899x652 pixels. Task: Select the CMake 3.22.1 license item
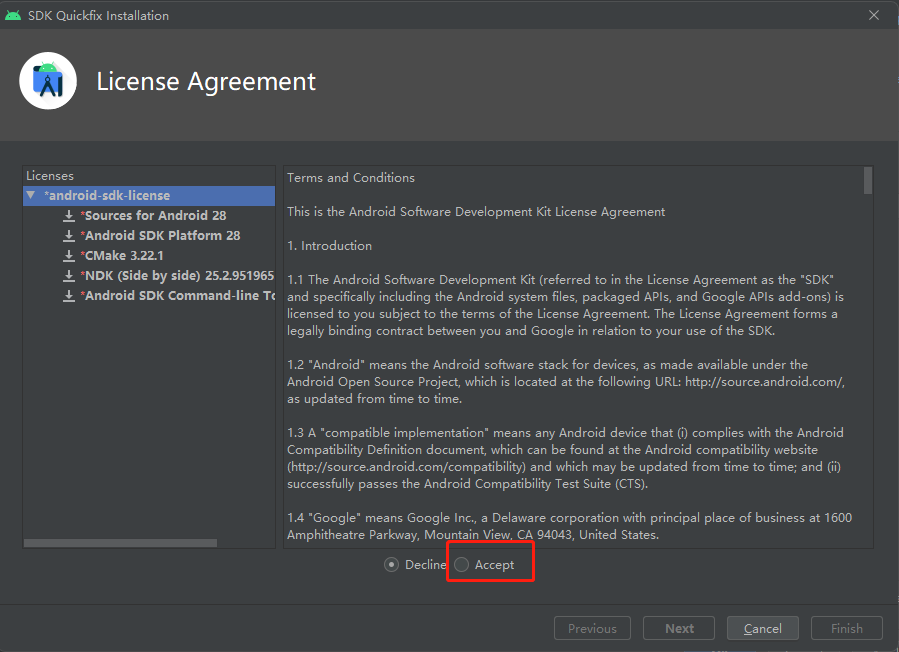(x=124, y=256)
